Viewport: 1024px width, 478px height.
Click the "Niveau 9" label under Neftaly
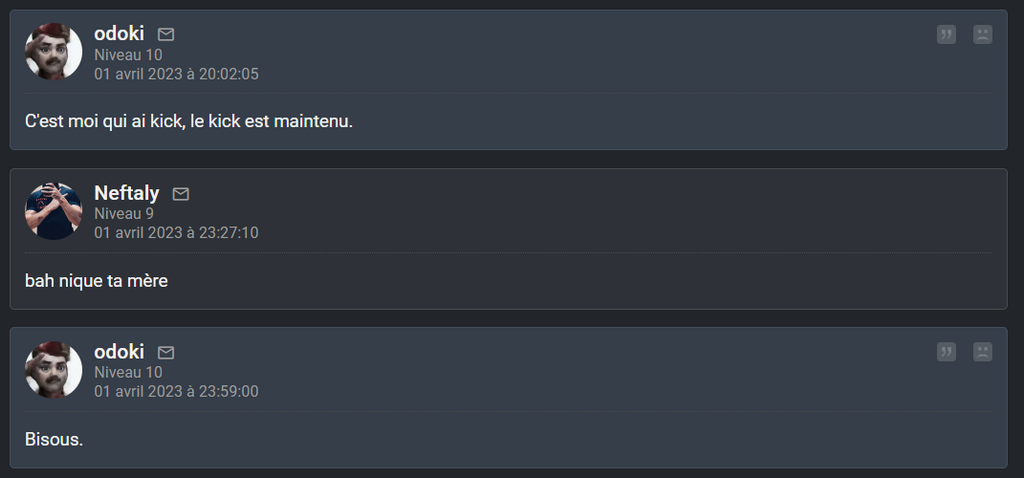click(x=124, y=213)
